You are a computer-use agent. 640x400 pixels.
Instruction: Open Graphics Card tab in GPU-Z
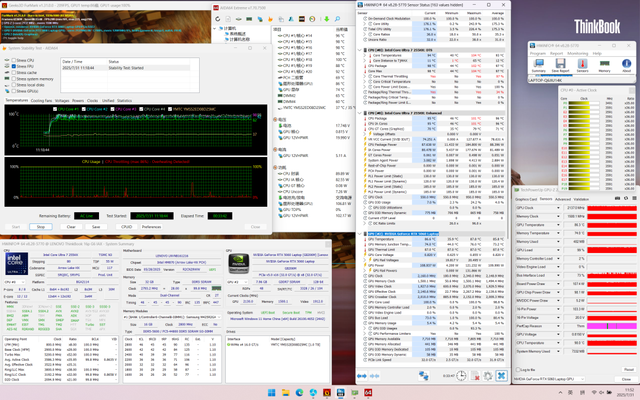pos(526,199)
